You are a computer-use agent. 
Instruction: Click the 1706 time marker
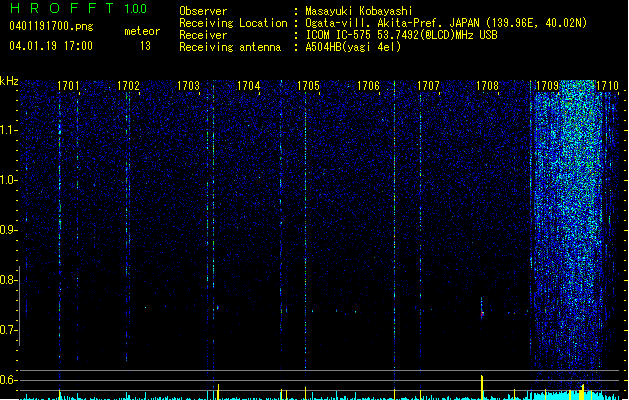368,86
